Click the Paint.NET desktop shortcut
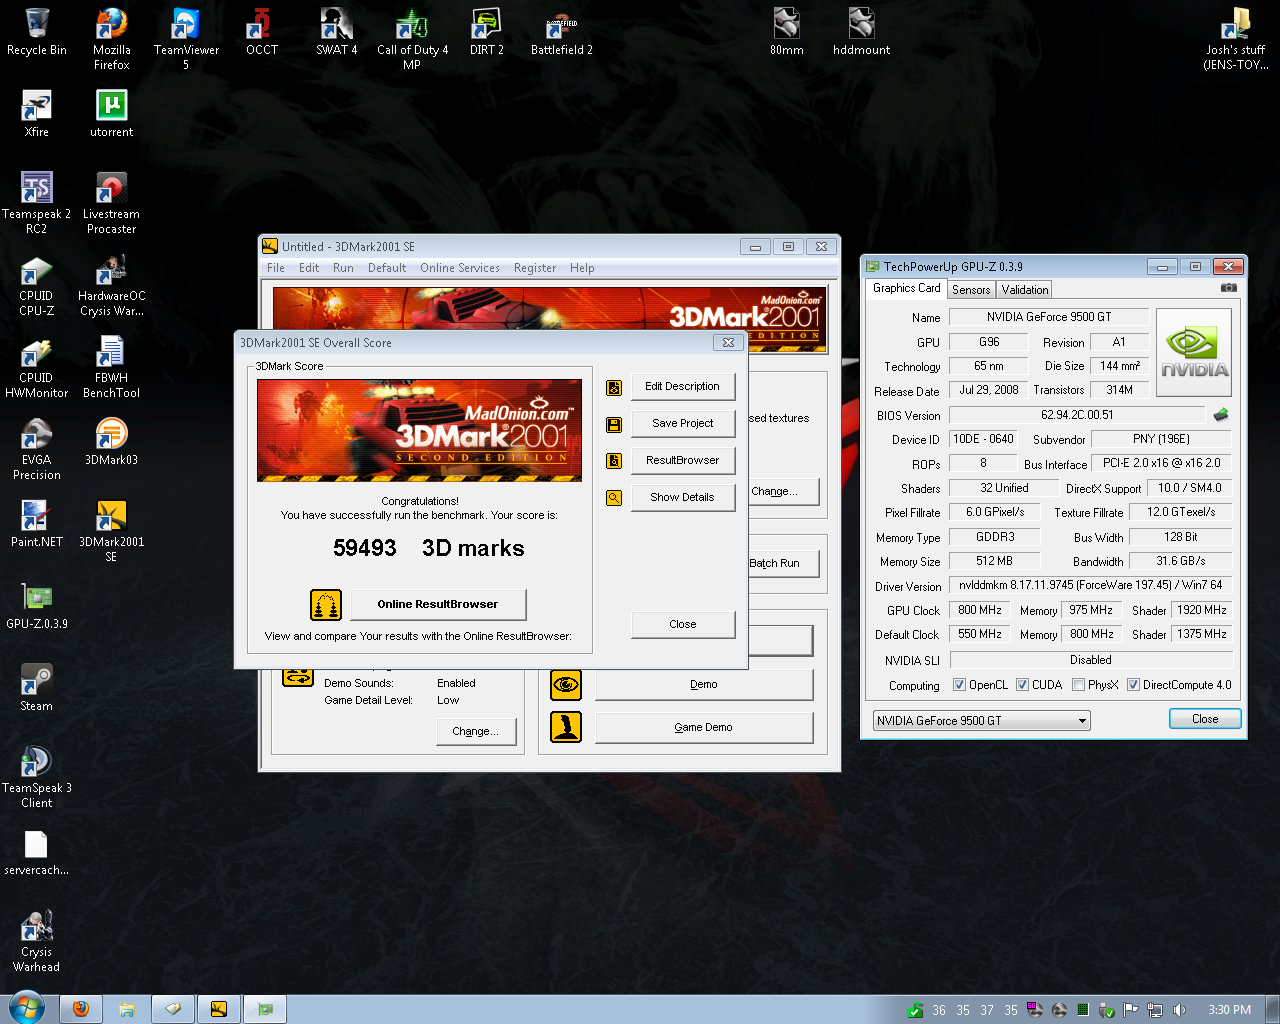The height and width of the screenshot is (1024, 1280). pos(37,524)
